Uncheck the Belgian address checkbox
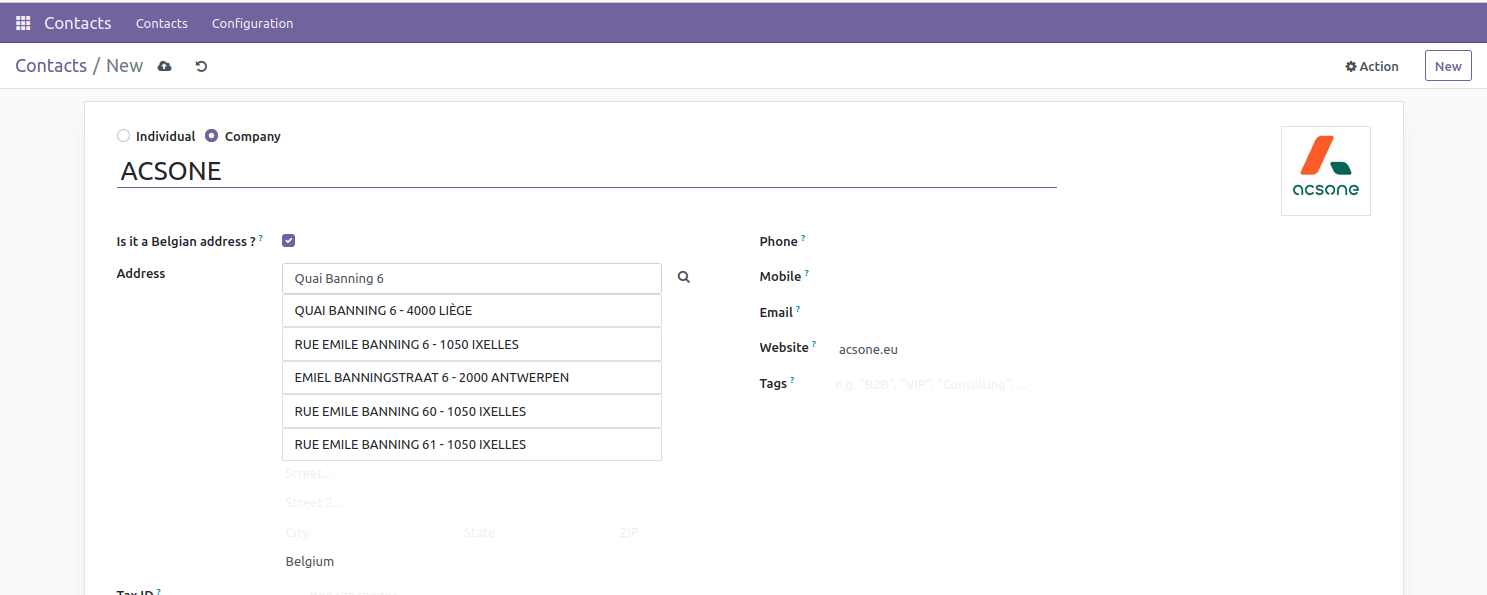The image size is (1487, 595). tap(289, 240)
